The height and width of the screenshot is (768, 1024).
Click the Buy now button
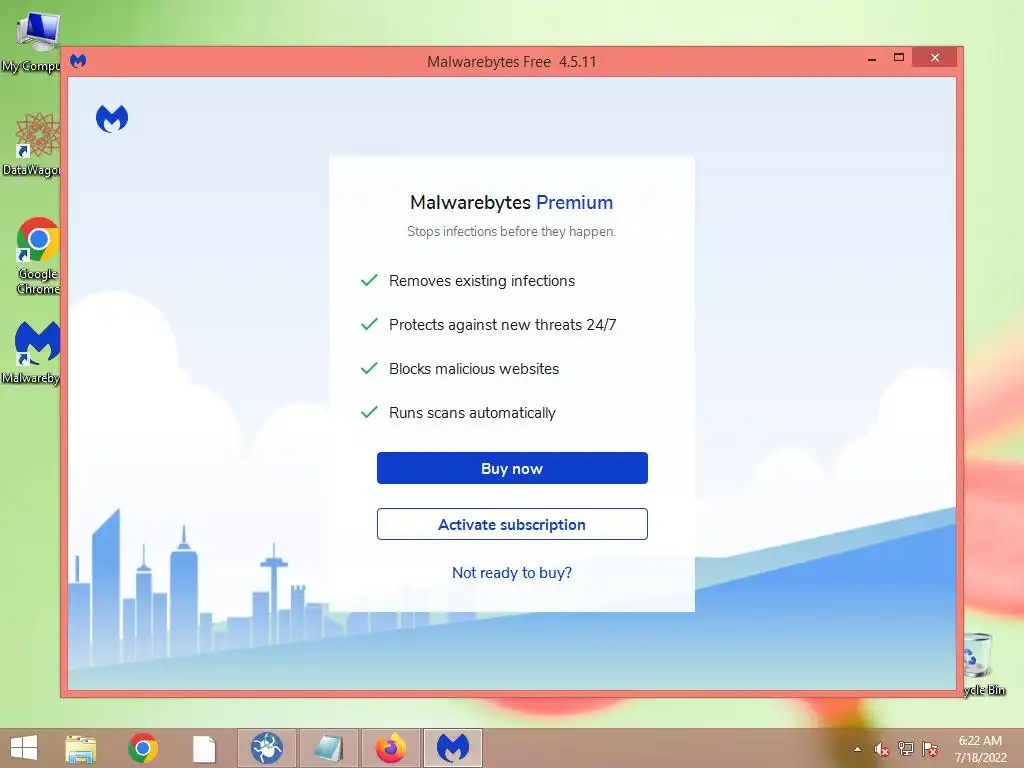click(512, 468)
